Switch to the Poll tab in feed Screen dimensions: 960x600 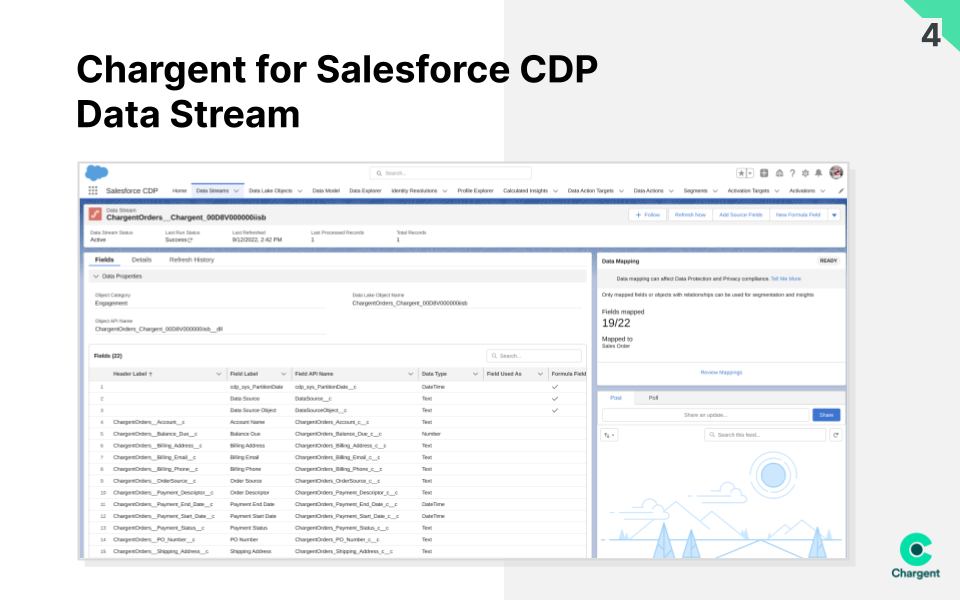653,398
